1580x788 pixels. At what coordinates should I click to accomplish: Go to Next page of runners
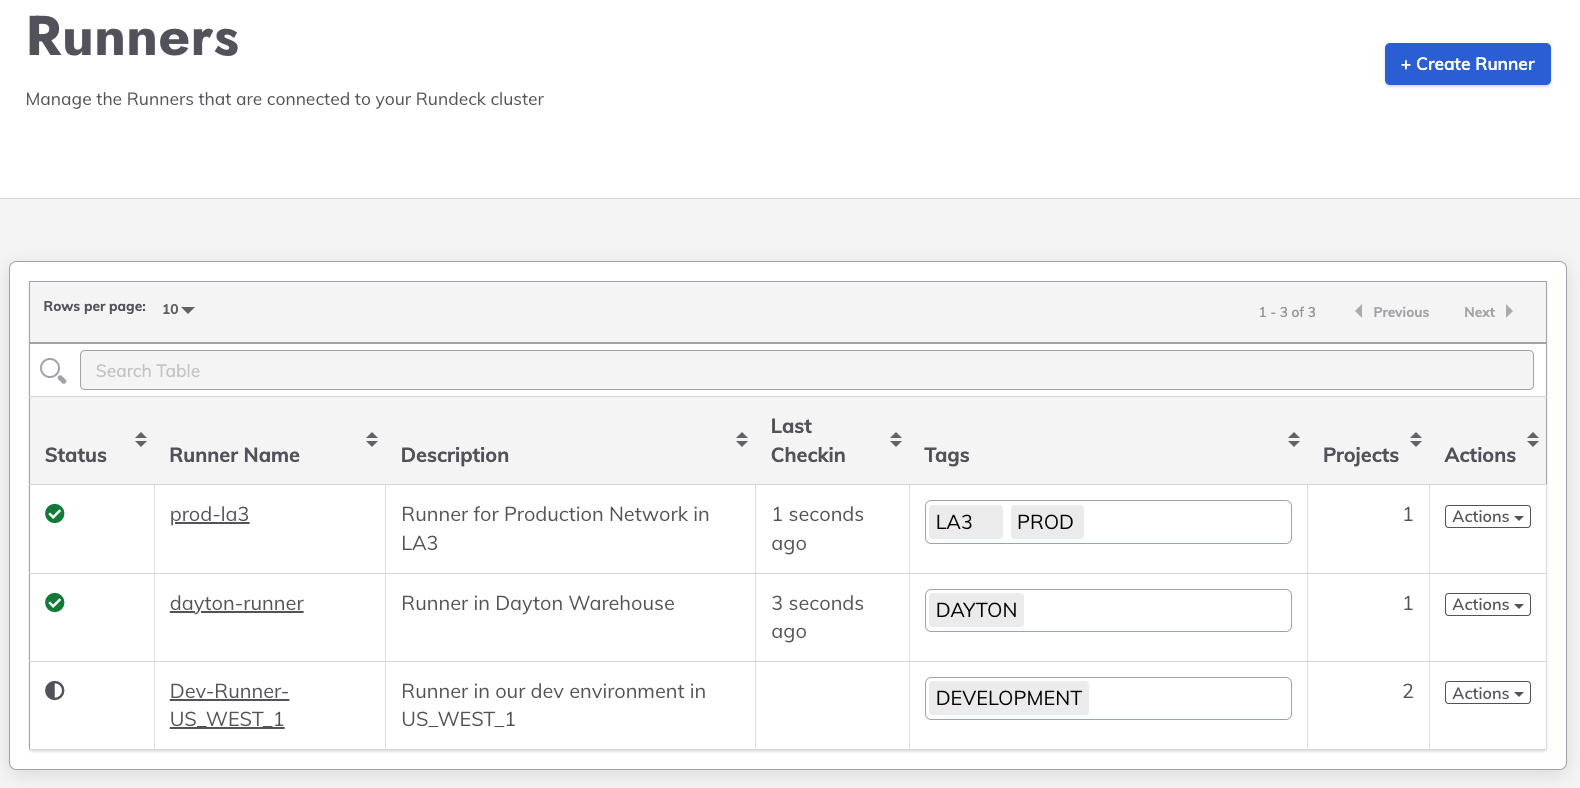click(1488, 312)
